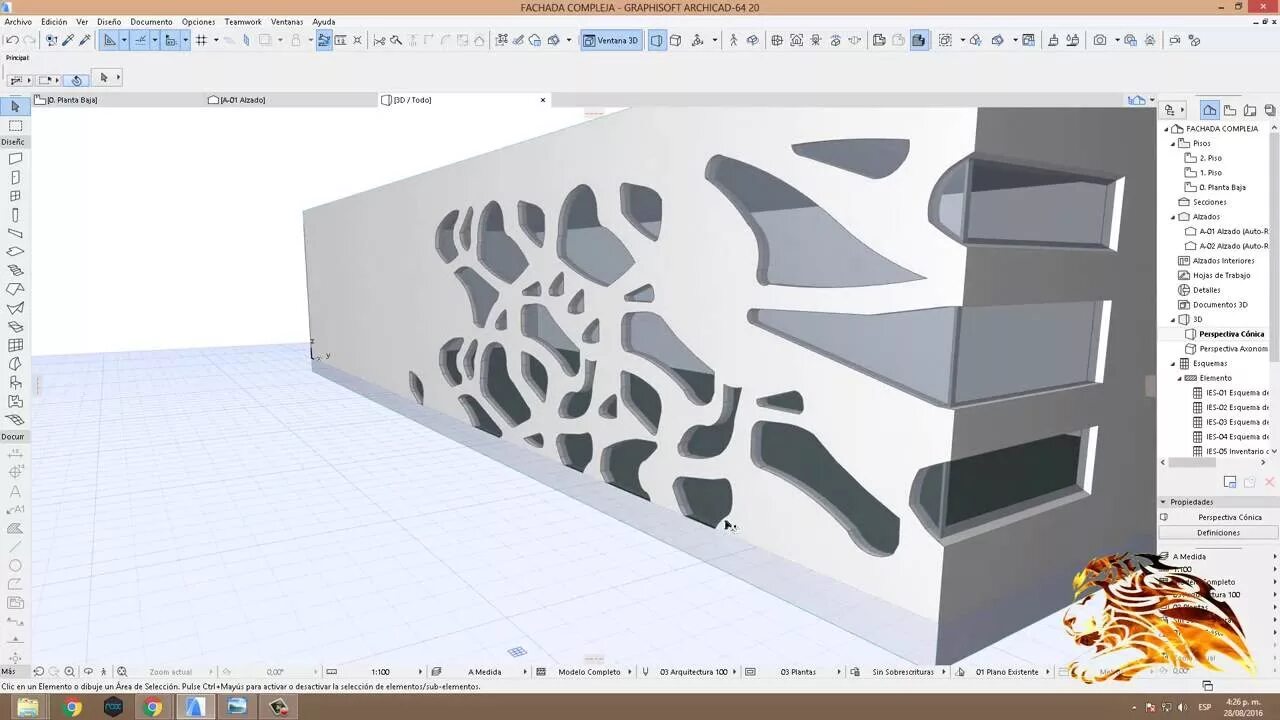Screen dimensions: 1280x720
Task: Click the Pick Up Parameters eyedropper icon
Action: 67,40
